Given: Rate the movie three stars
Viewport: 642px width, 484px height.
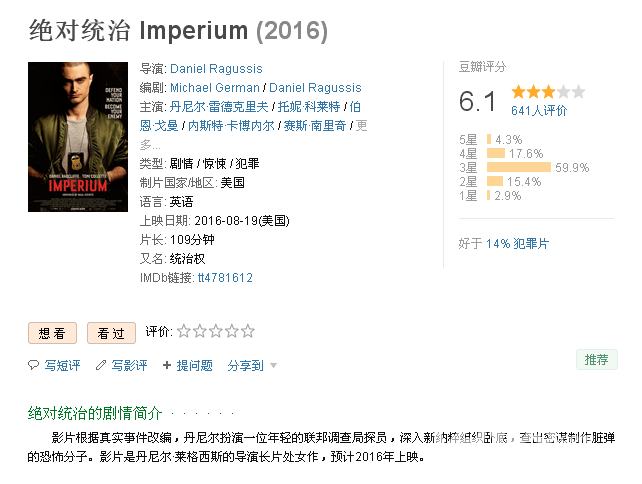Looking at the screenshot, I should pos(216,331).
